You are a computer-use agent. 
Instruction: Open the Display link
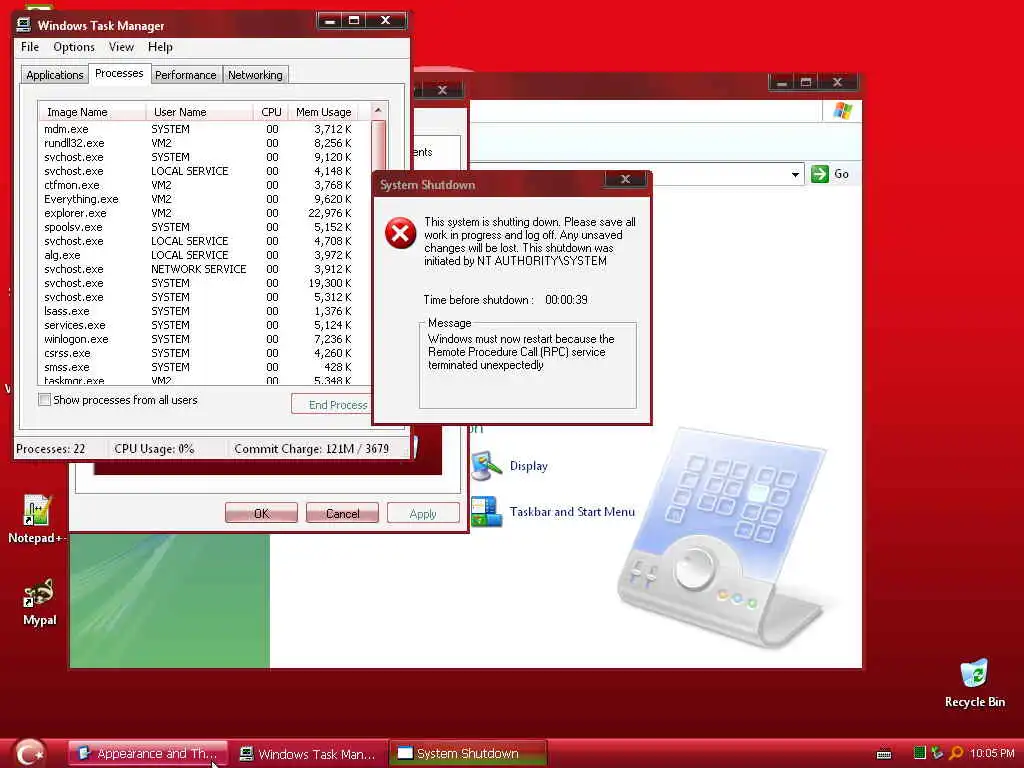(528, 466)
